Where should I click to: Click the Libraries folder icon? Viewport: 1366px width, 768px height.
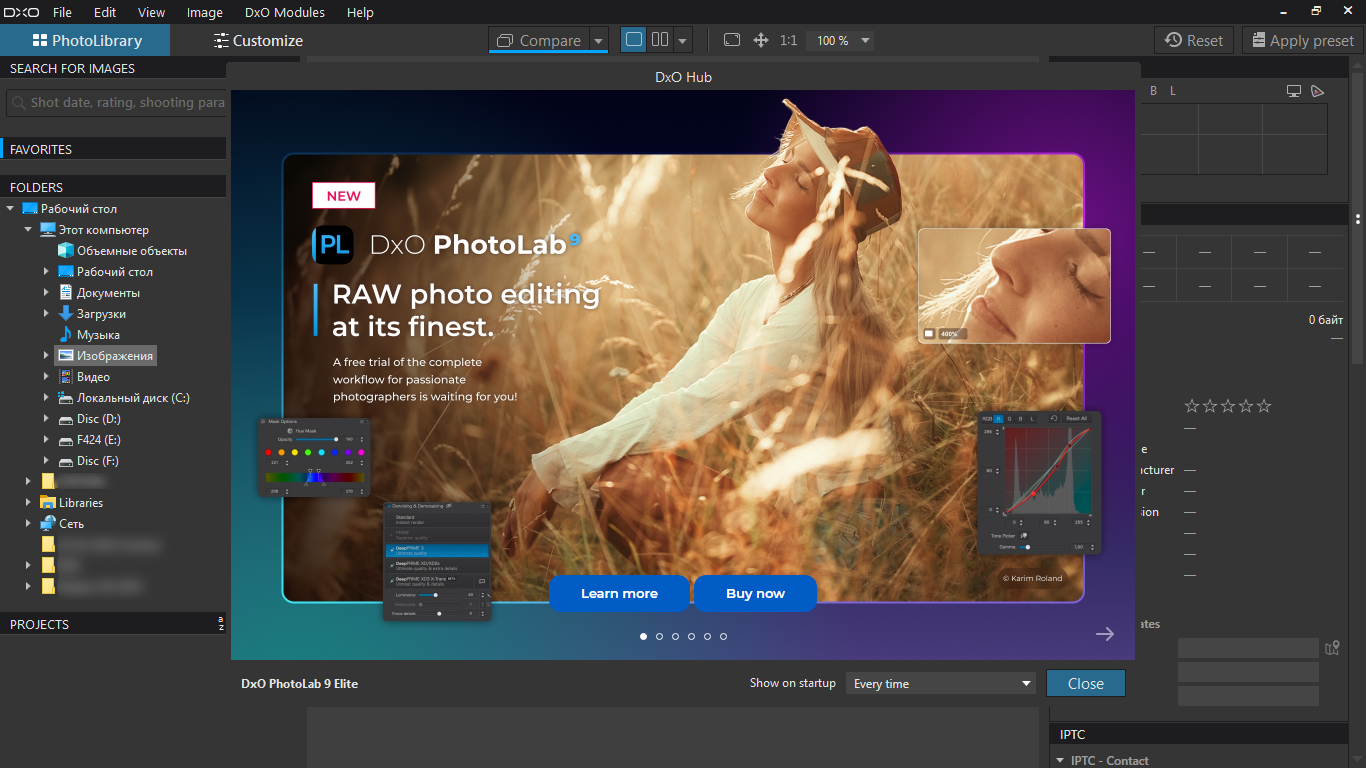coord(48,502)
